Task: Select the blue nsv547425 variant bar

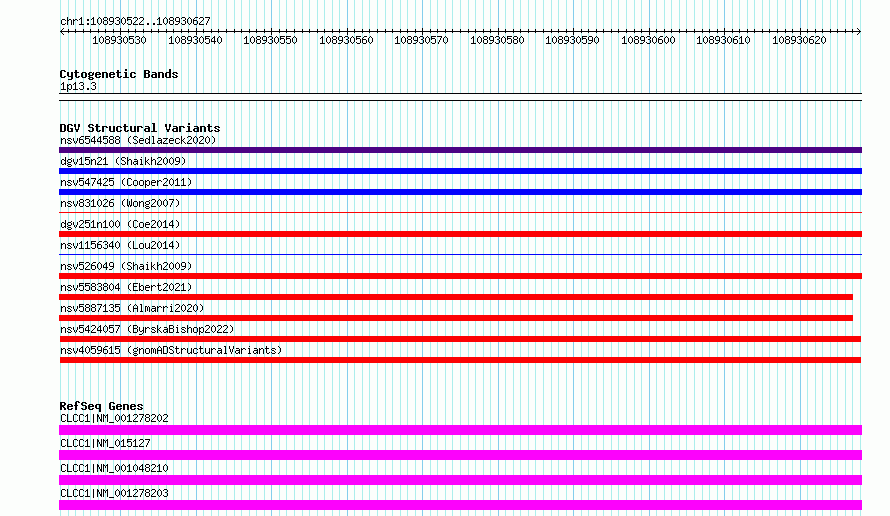Action: pyautogui.click(x=460, y=192)
